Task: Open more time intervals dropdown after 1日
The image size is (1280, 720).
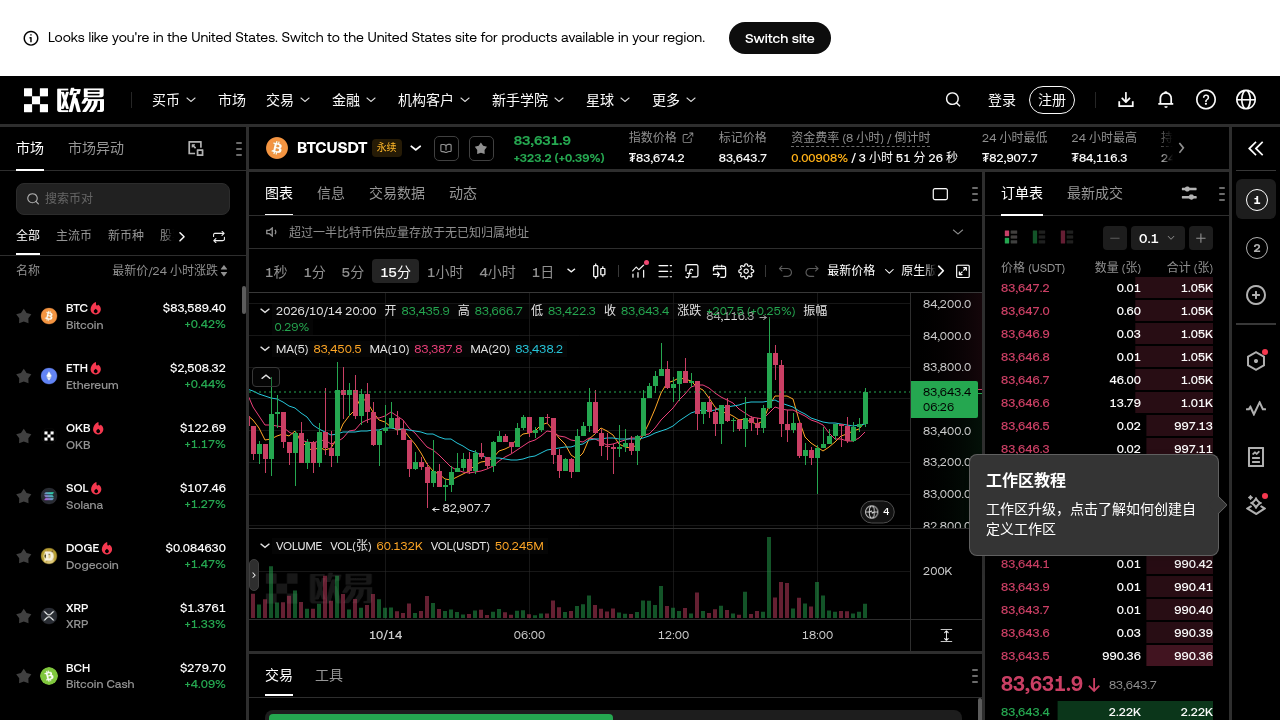Action: point(571,271)
